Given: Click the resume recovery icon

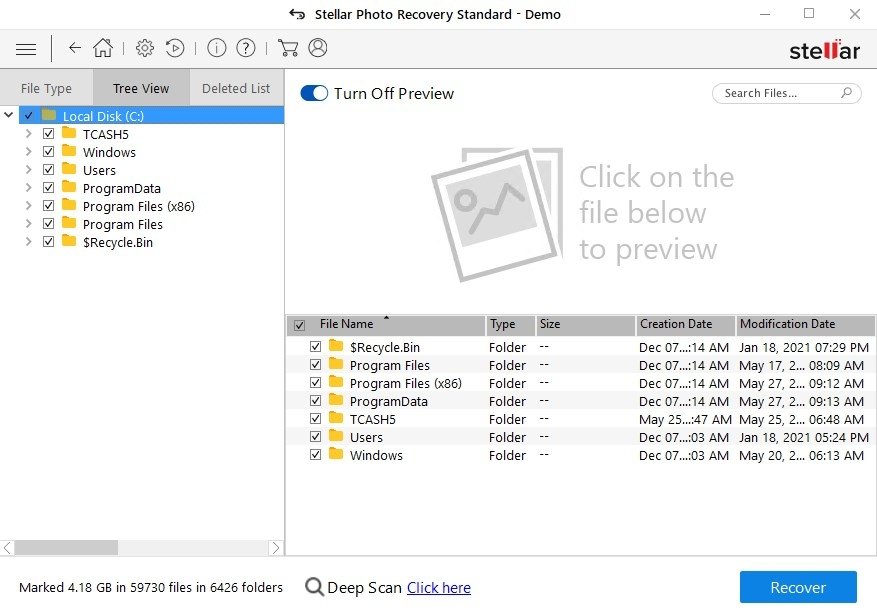Looking at the screenshot, I should click(175, 48).
